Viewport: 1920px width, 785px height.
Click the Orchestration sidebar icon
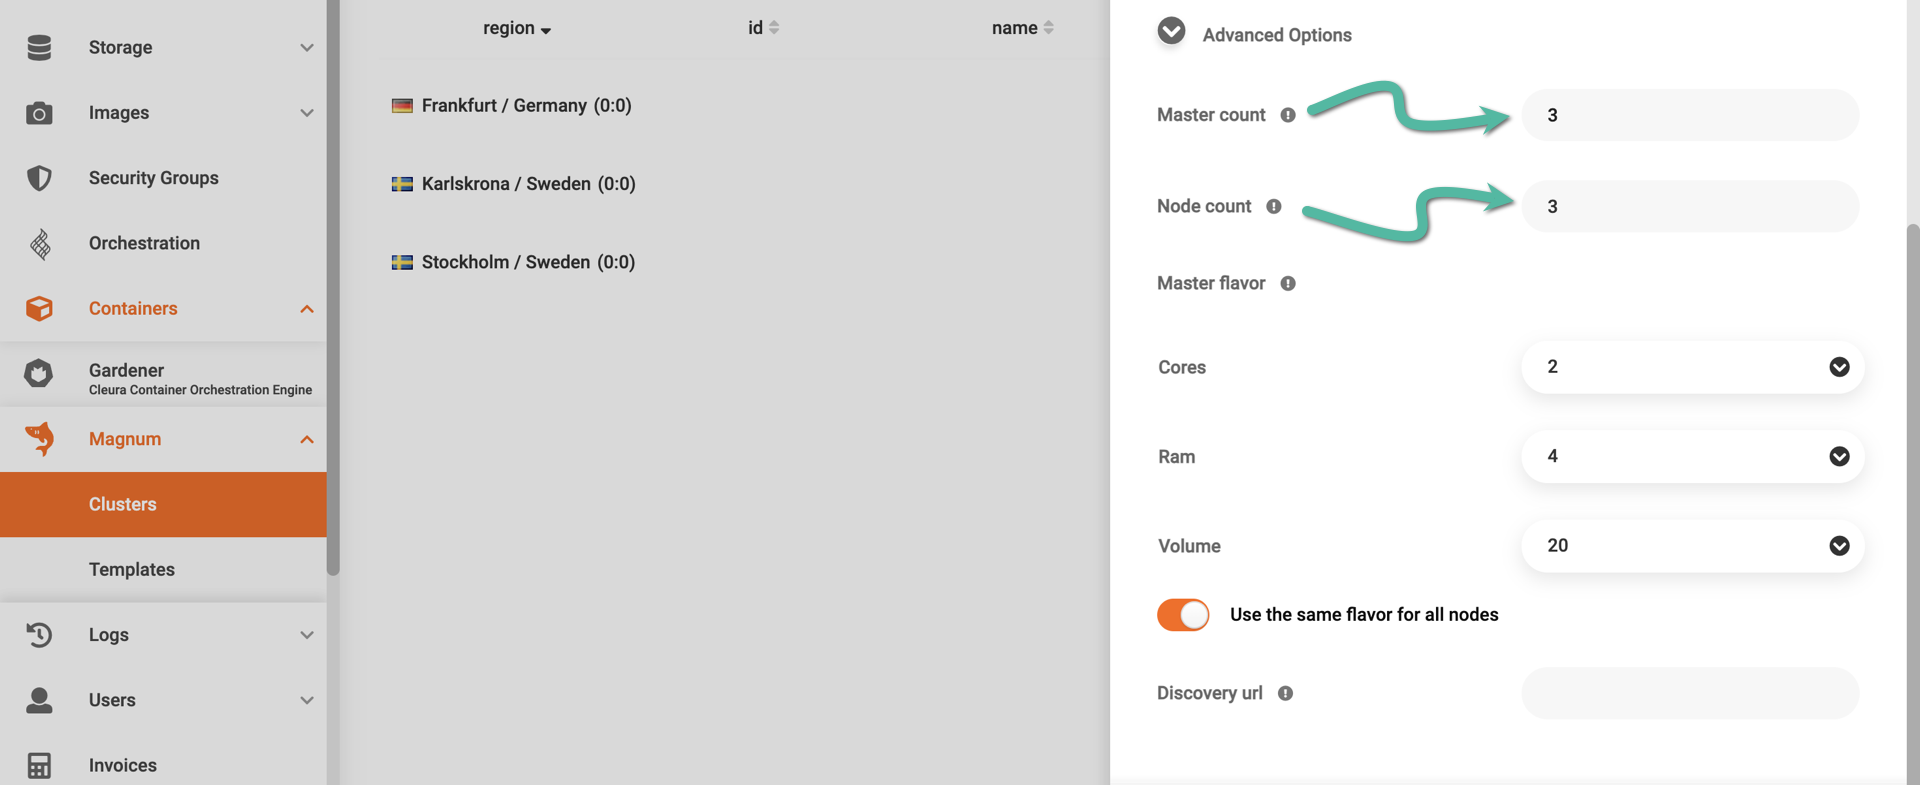click(39, 243)
